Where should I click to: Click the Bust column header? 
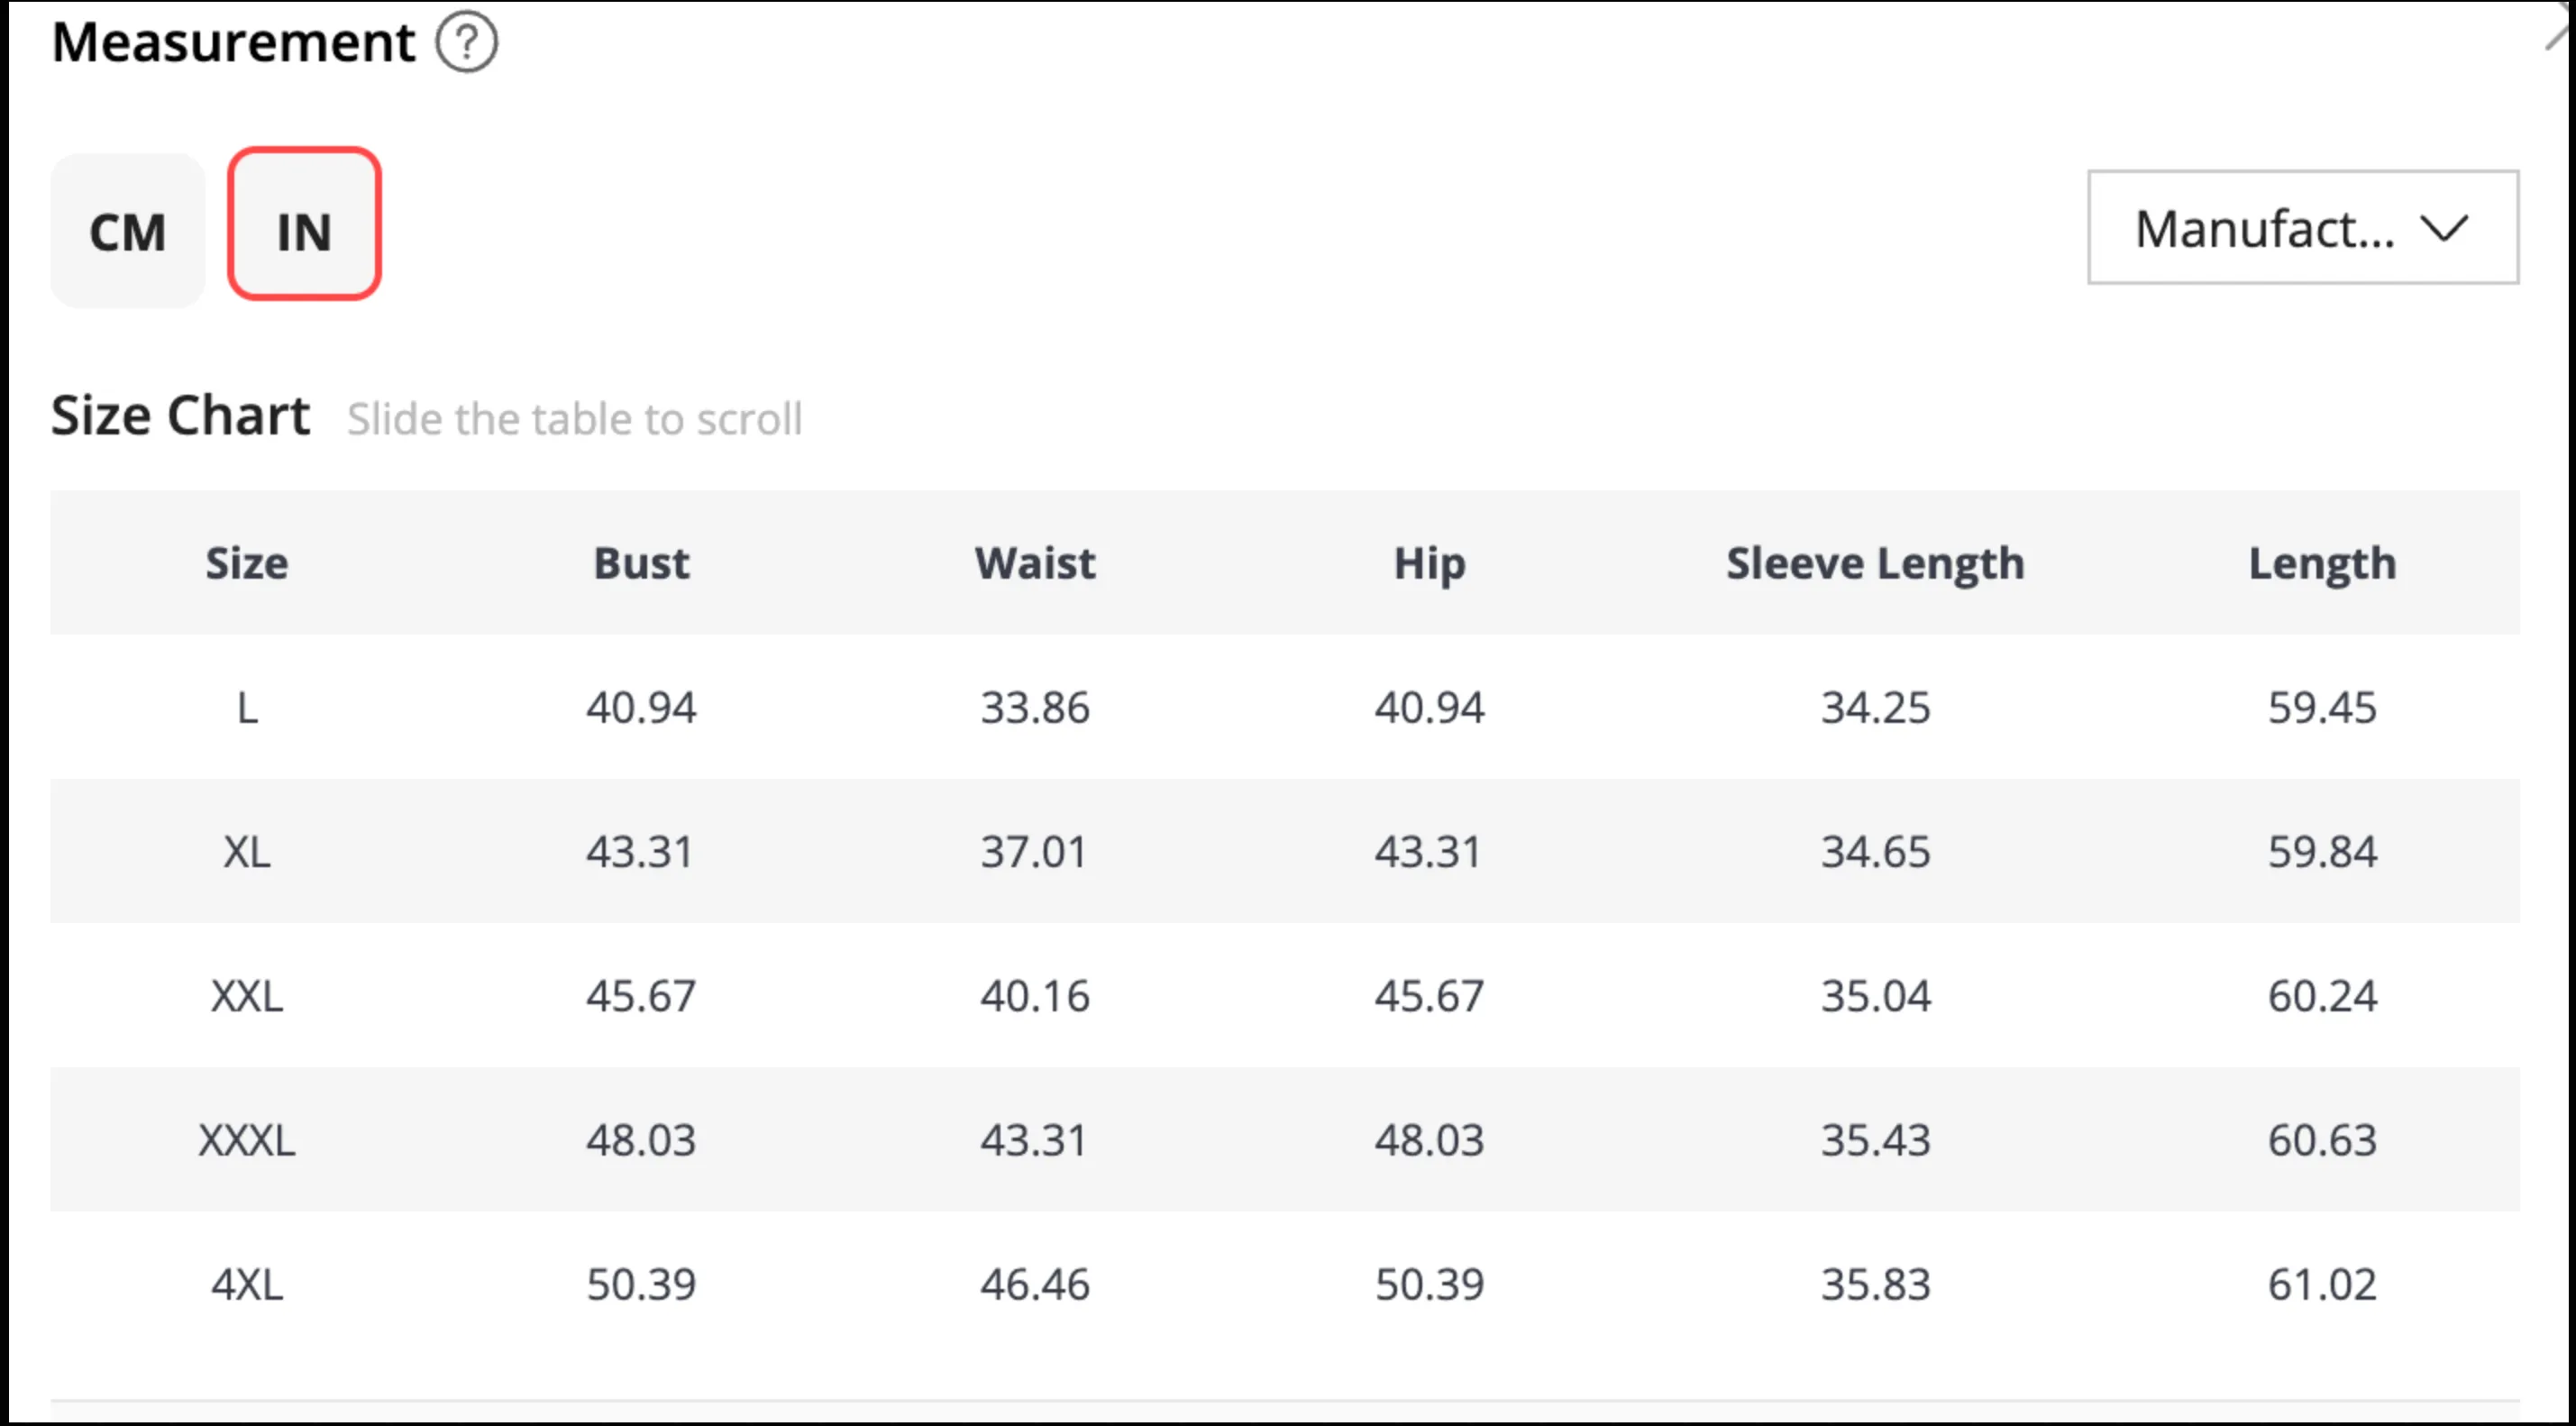[x=641, y=563]
